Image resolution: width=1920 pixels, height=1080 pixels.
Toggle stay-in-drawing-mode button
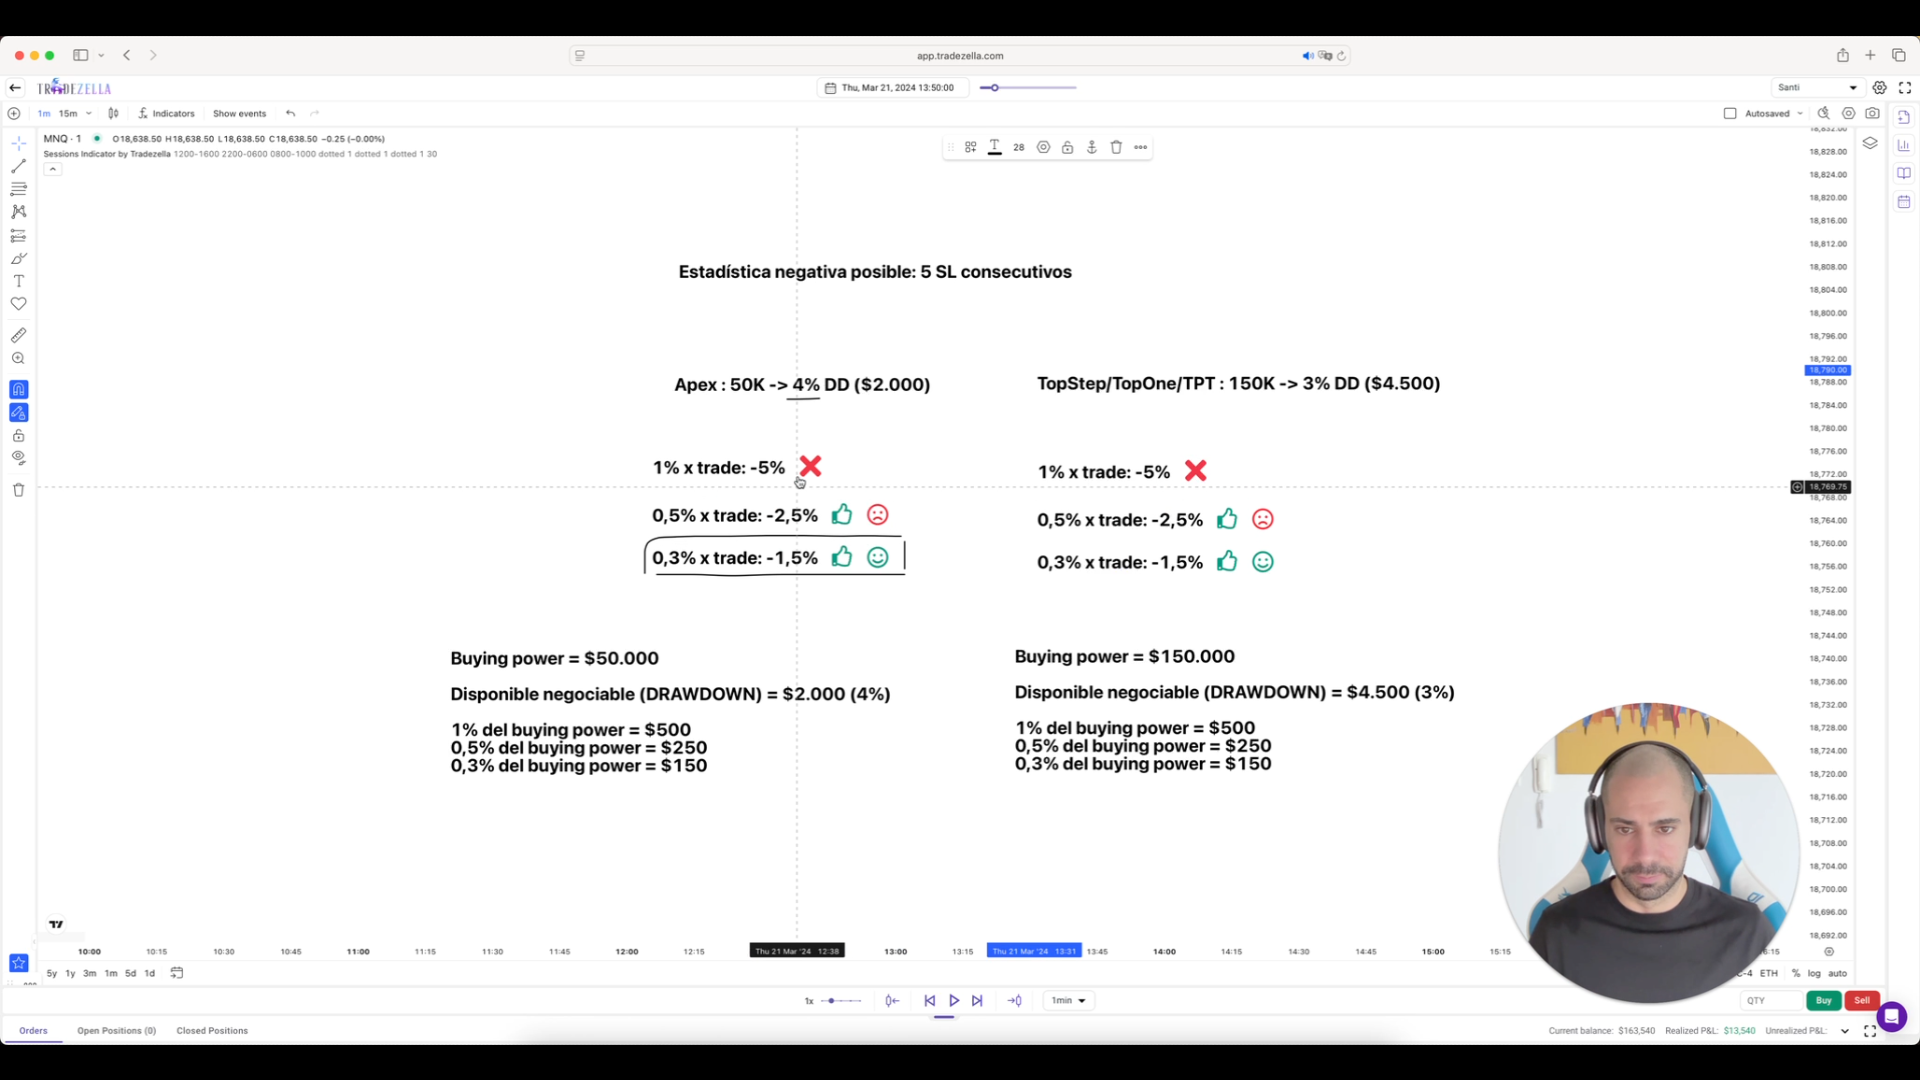[x=18, y=413]
